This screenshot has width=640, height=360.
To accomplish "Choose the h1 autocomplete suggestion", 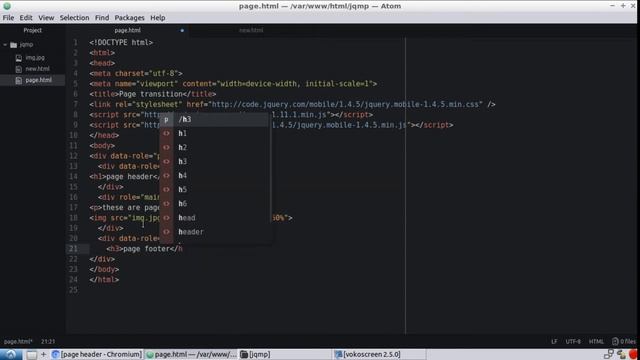I will point(214,133).
